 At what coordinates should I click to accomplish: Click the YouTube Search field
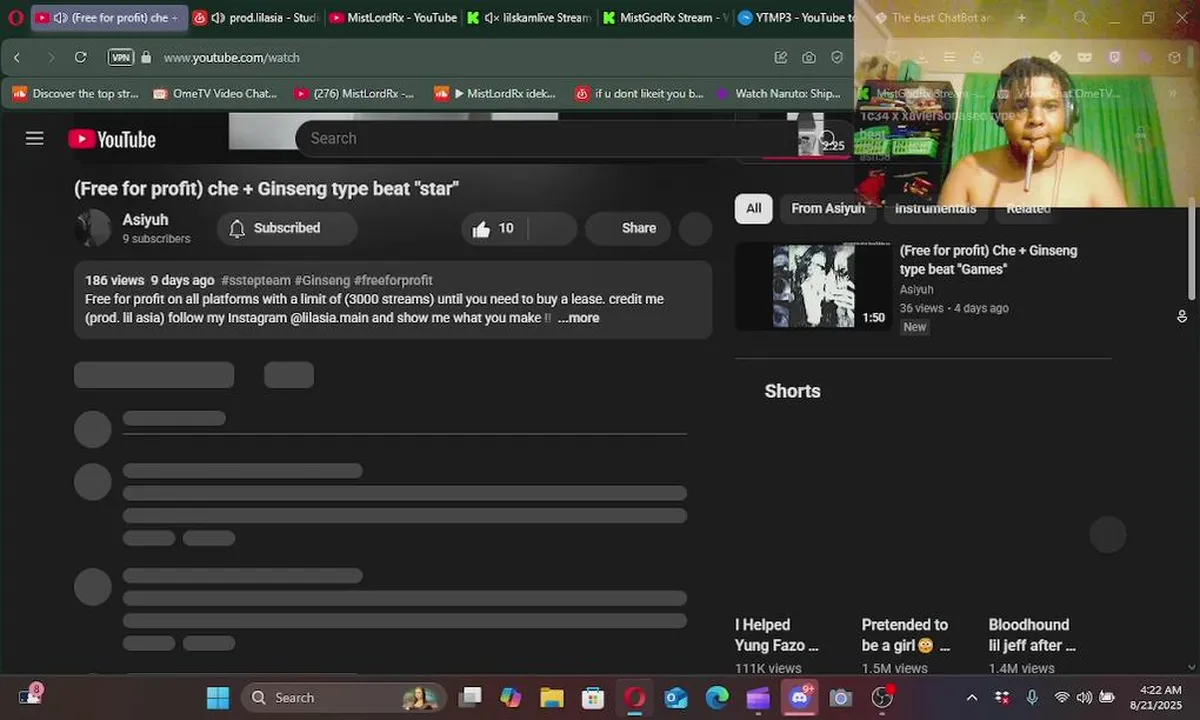coord(550,138)
